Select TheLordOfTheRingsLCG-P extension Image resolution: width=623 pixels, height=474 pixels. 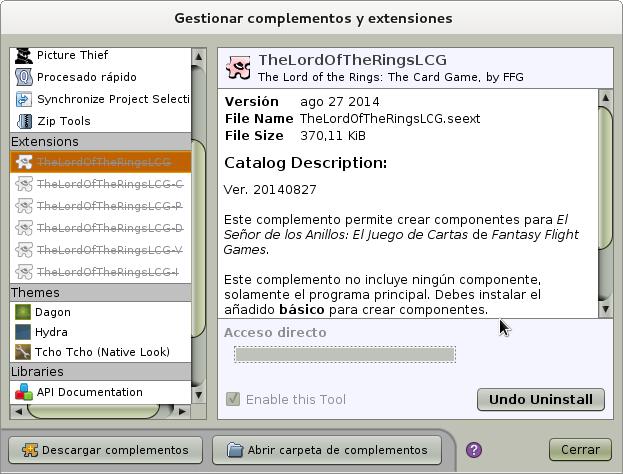(101, 206)
